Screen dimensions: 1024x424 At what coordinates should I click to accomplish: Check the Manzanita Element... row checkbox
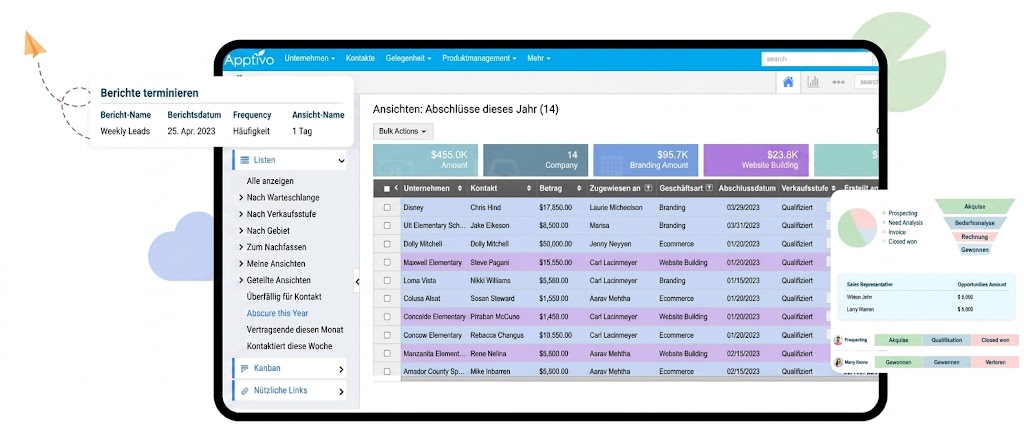[387, 353]
